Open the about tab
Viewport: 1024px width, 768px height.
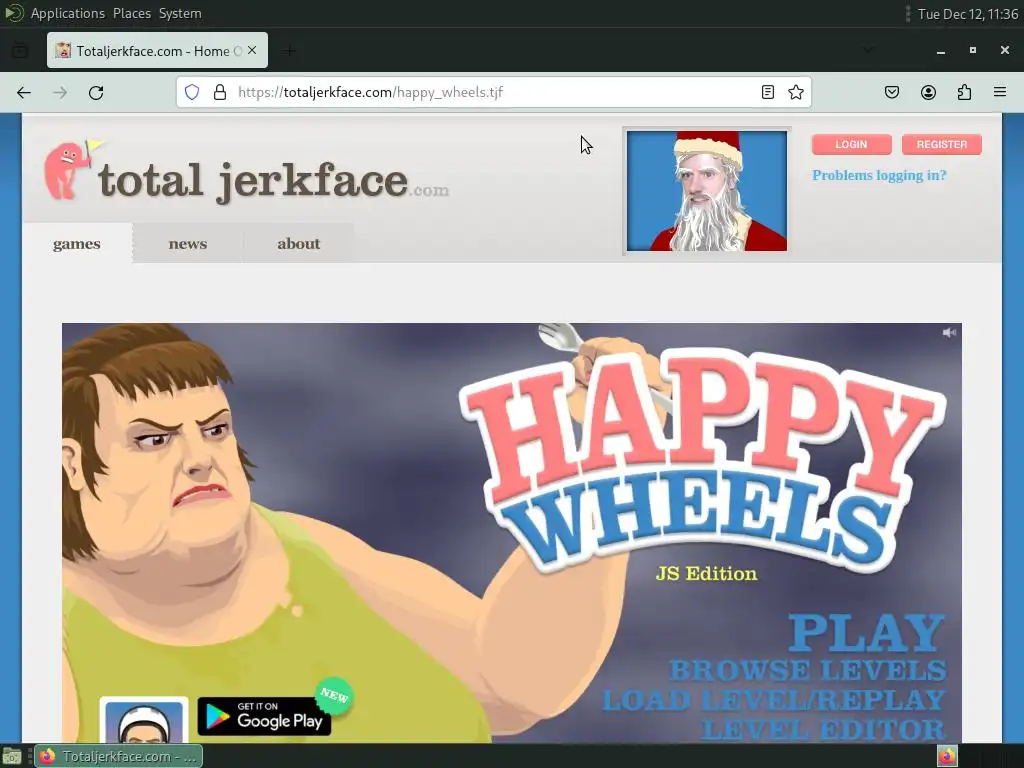[298, 244]
